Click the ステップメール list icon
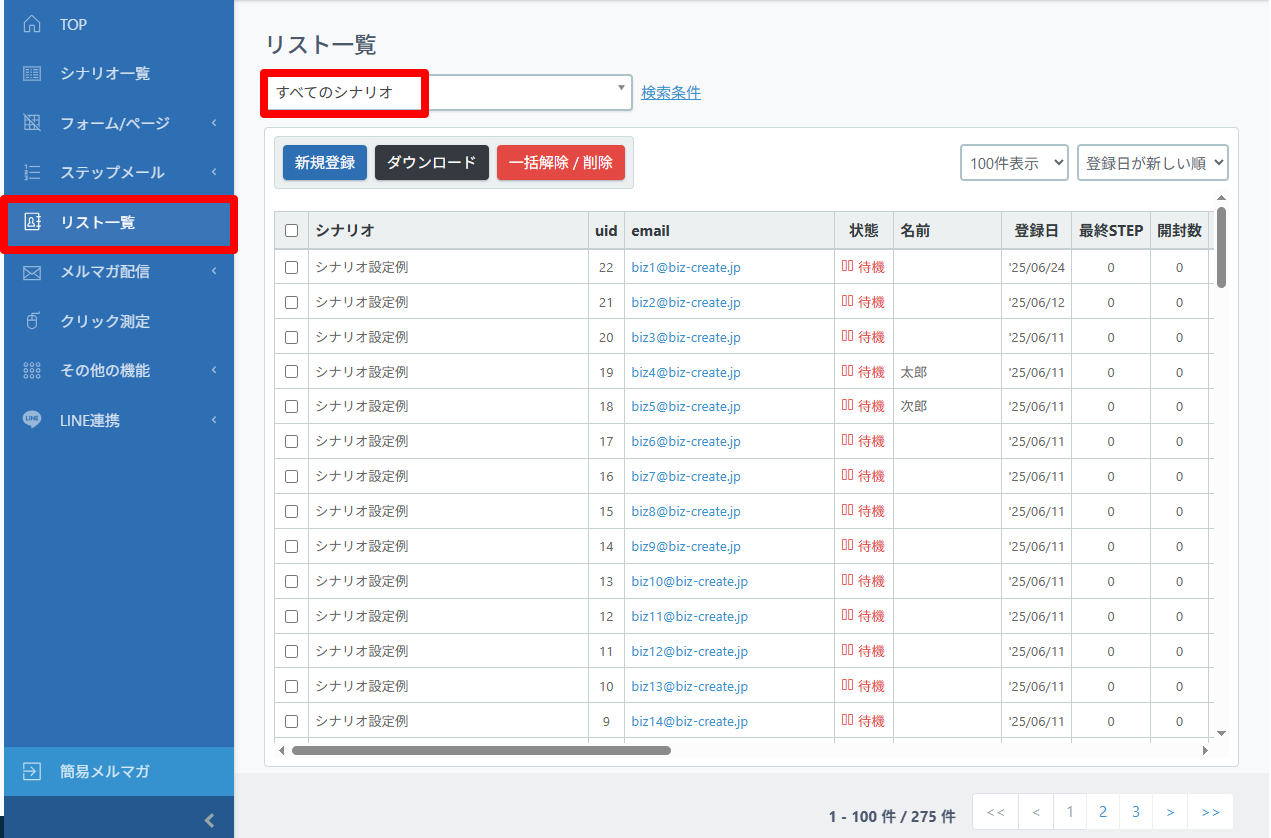 [32, 172]
